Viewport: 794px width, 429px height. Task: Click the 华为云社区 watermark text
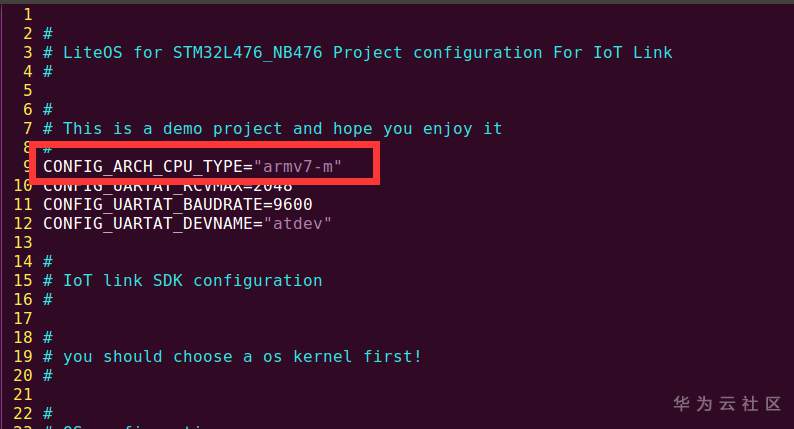[x=726, y=404]
